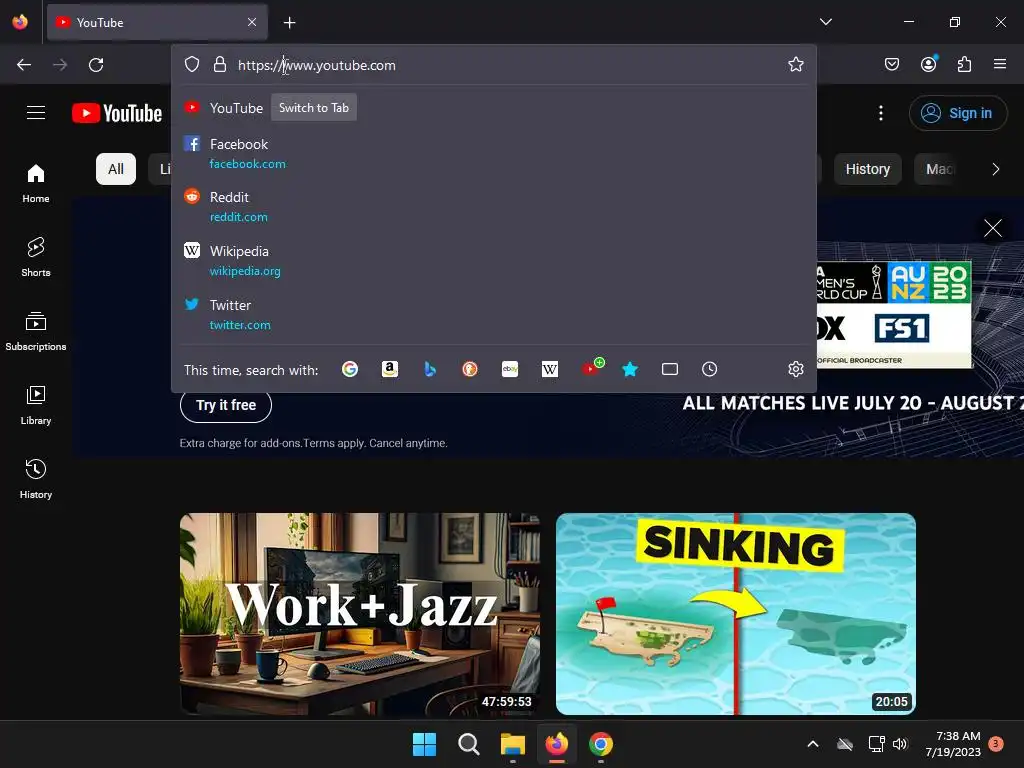Screen dimensions: 1024x768
Task: Open Home in YouTube sidebar
Action: [36, 184]
